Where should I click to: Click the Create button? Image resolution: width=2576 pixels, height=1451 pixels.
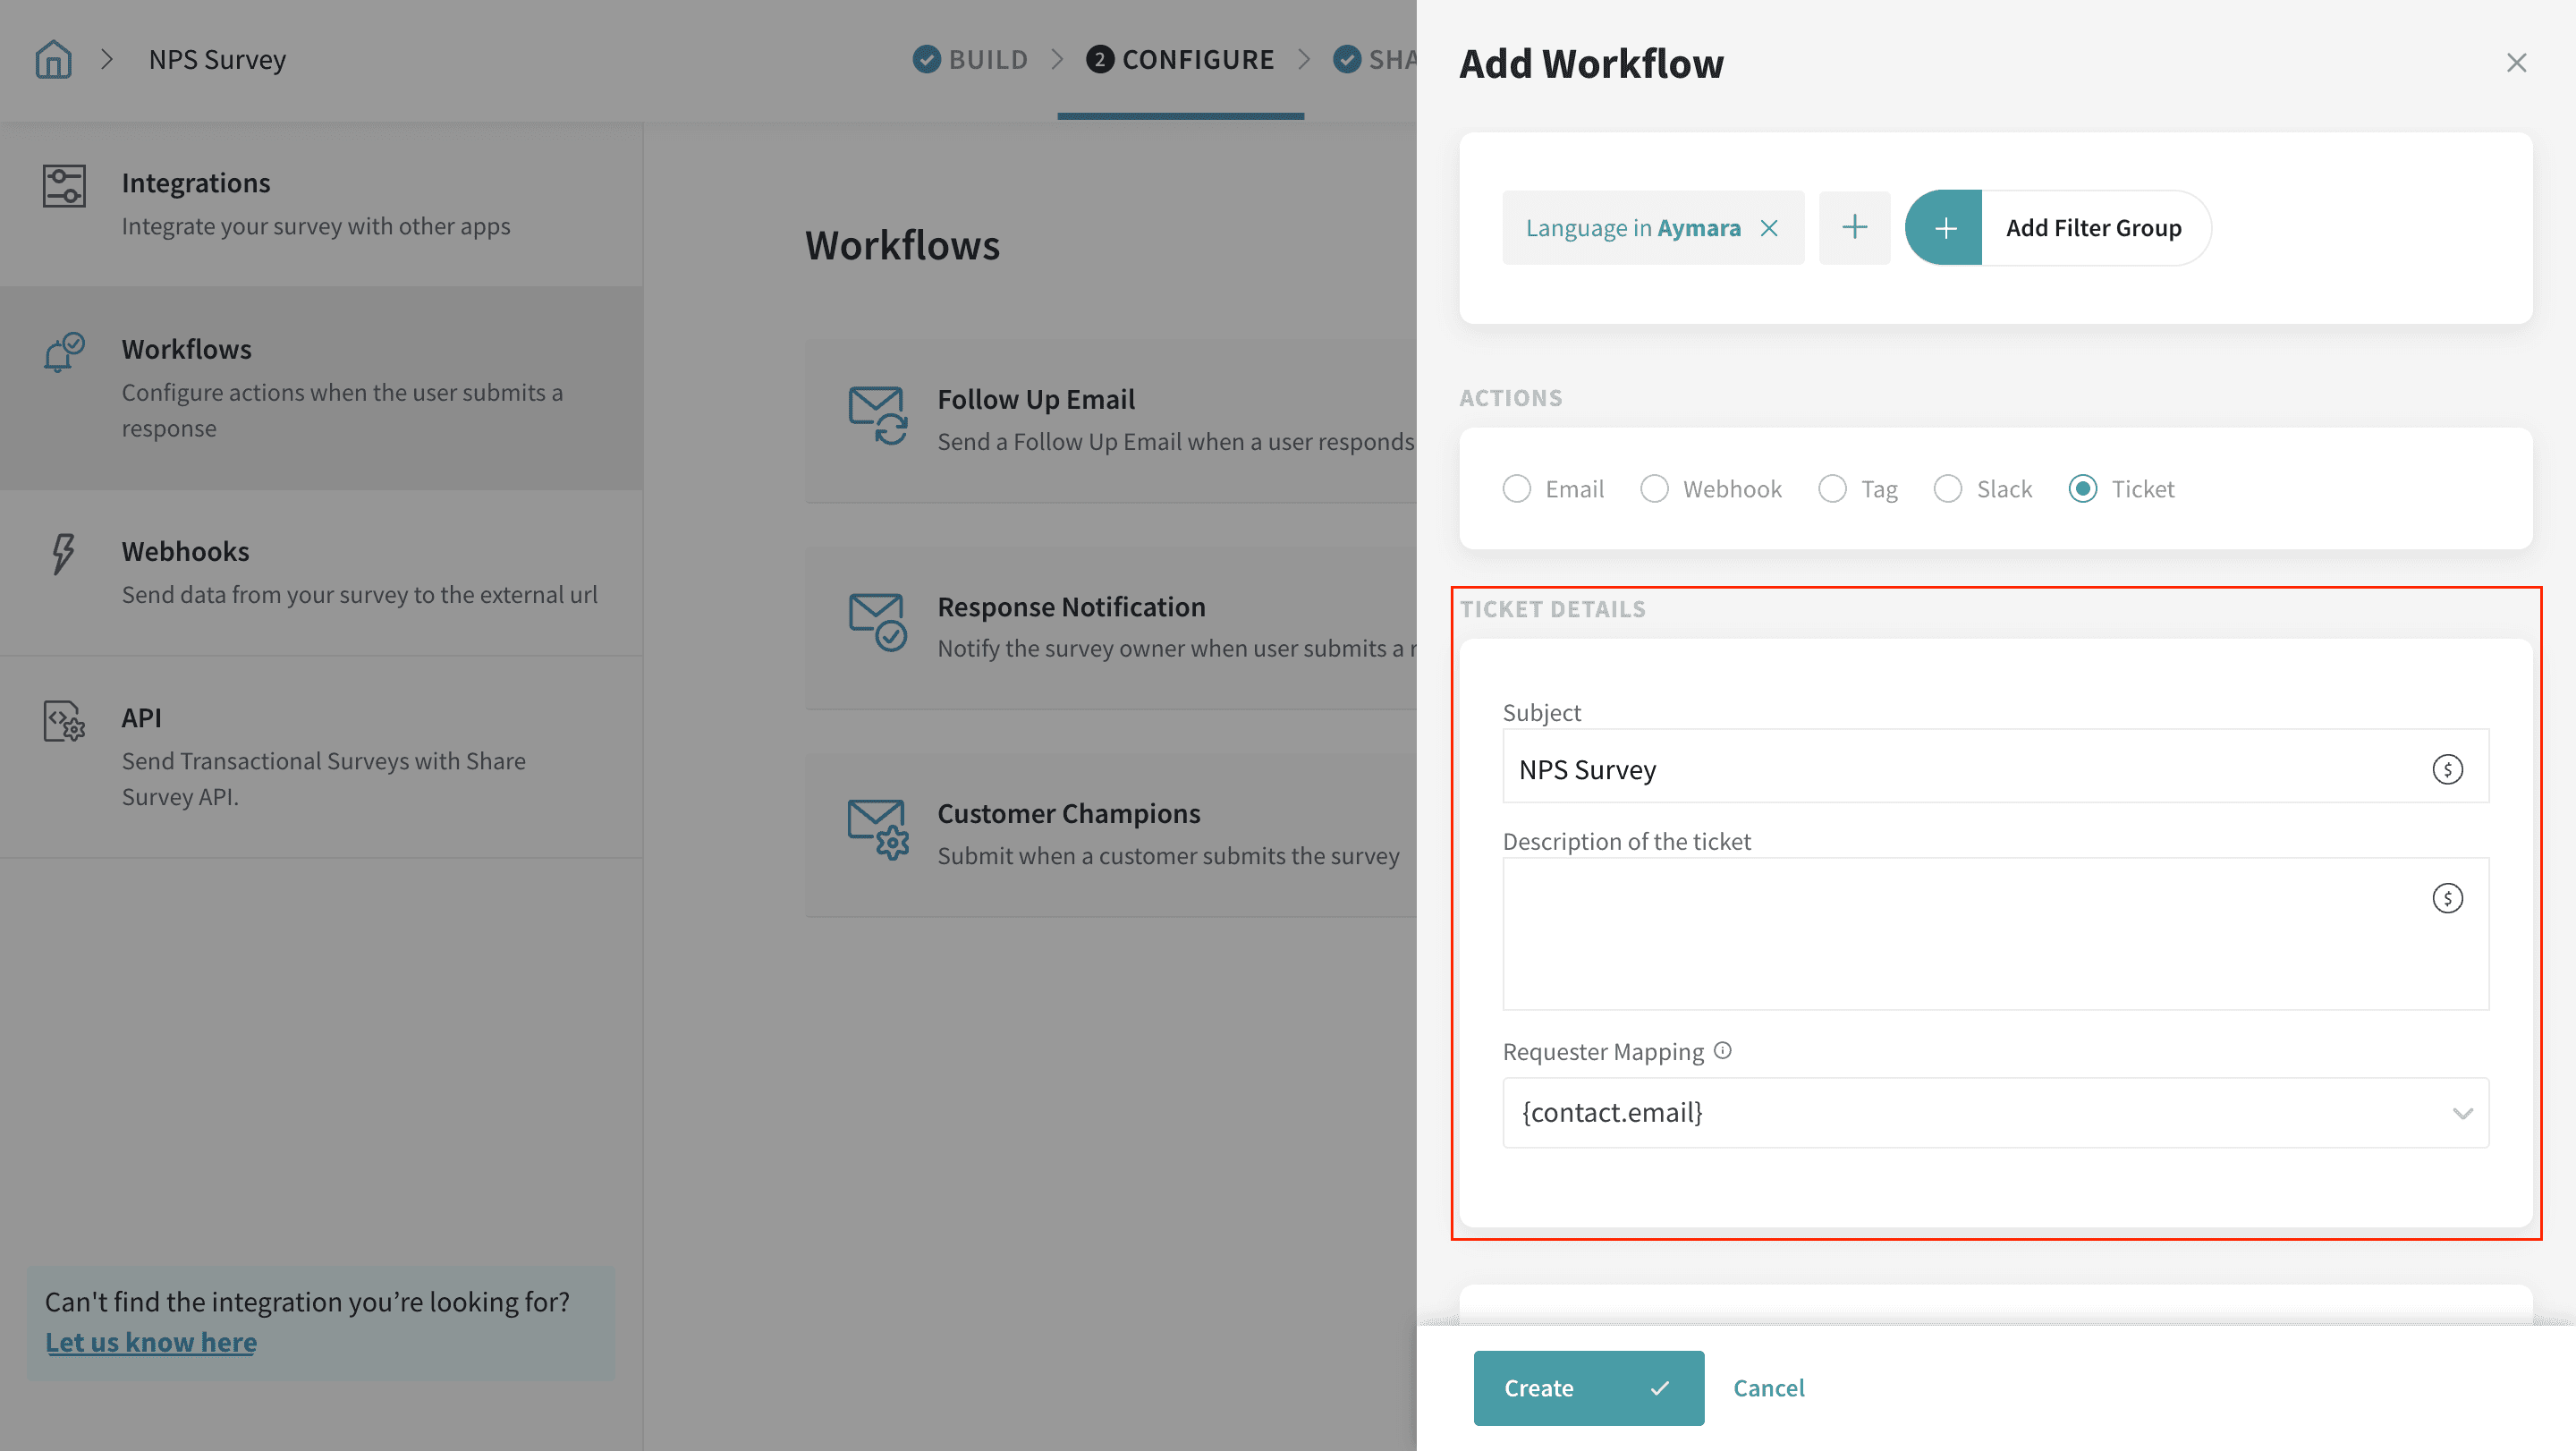(1588, 1388)
